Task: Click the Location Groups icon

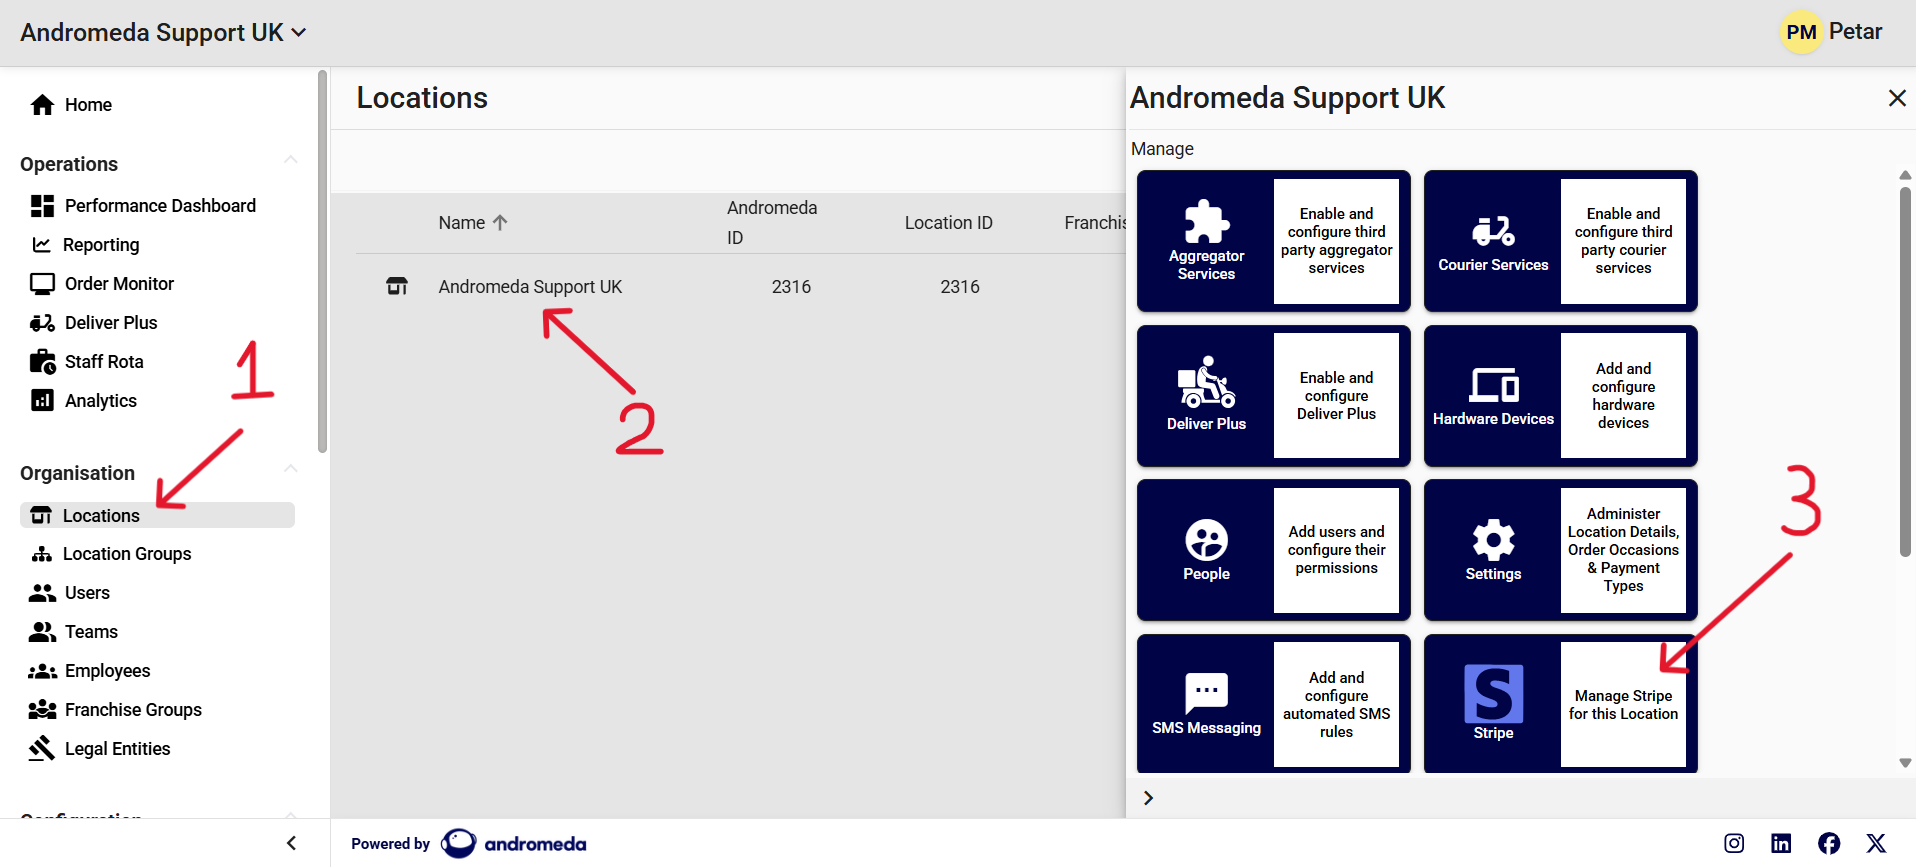Action: 41,554
